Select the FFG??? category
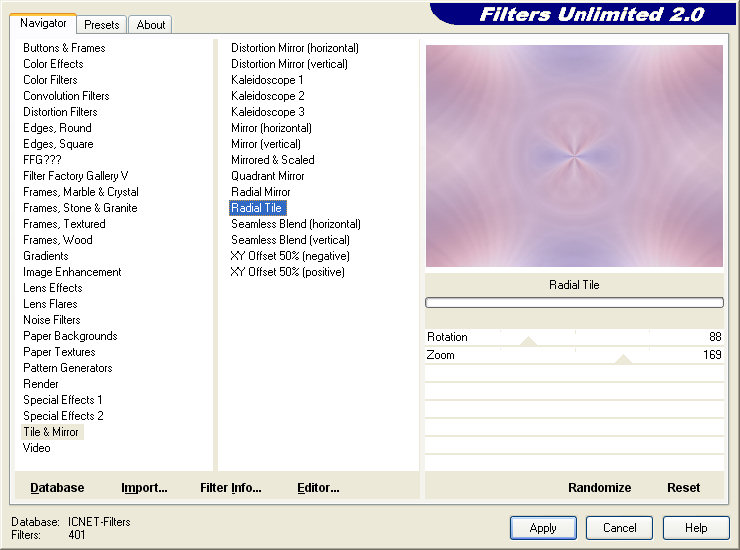Image resolution: width=740 pixels, height=550 pixels. 42,160
